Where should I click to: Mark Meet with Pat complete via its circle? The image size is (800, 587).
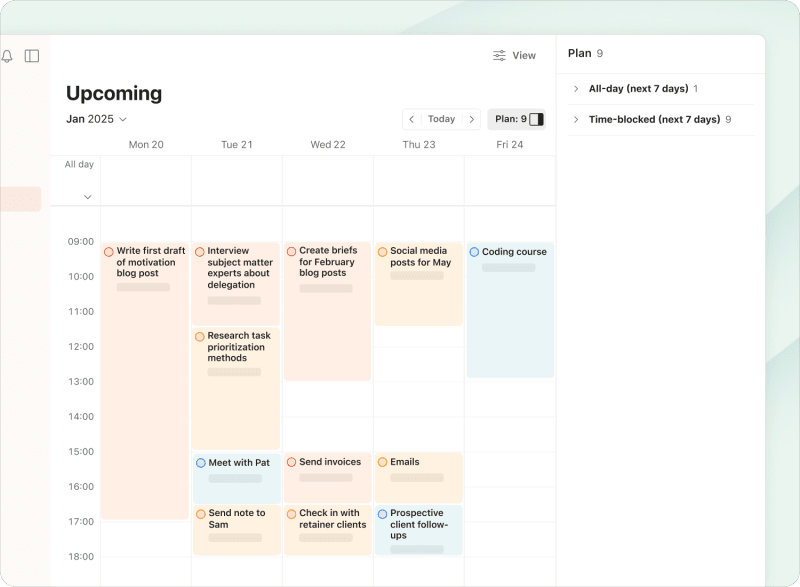pyautogui.click(x=200, y=462)
